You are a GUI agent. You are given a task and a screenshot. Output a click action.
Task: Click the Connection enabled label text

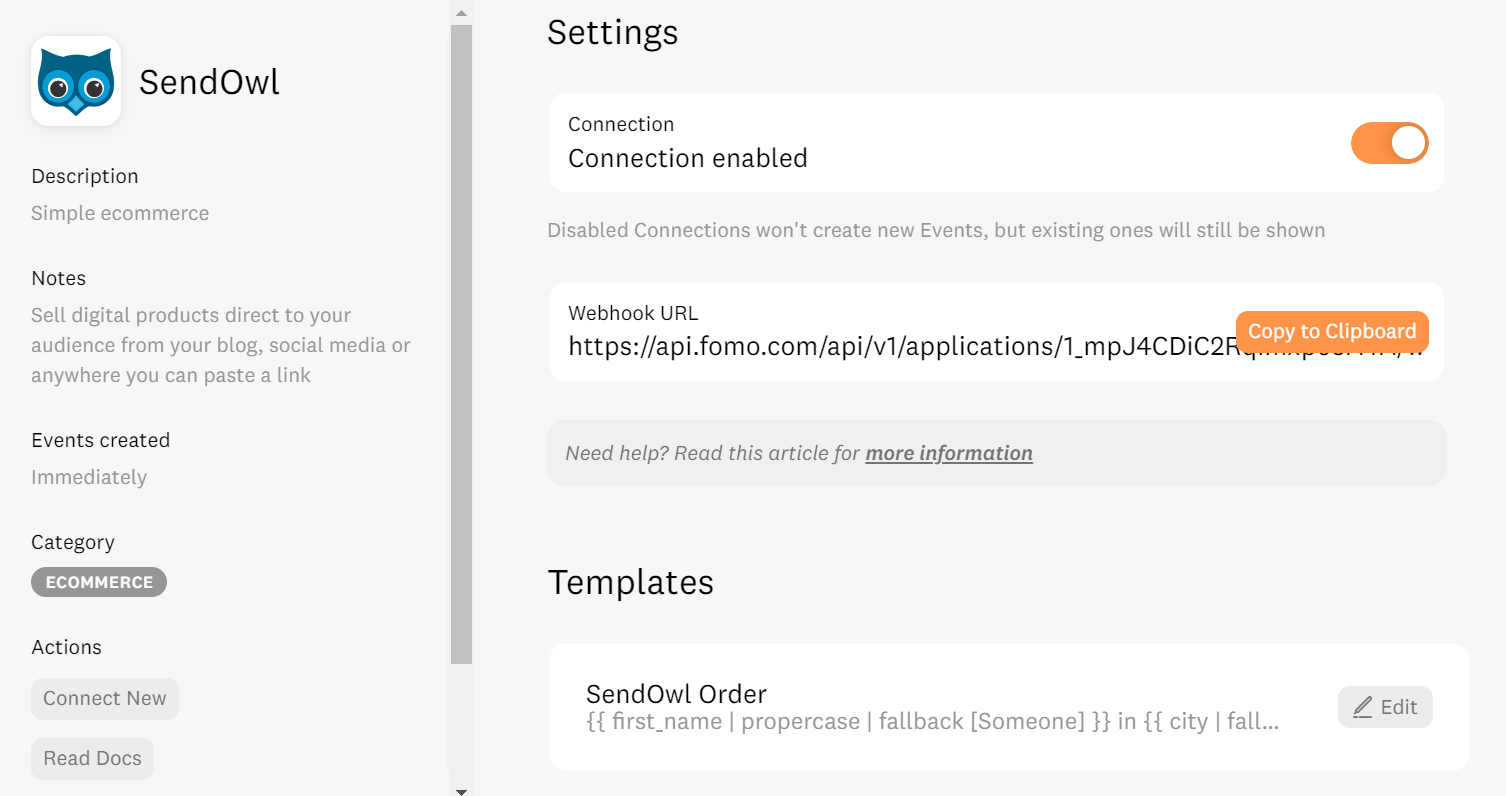[688, 158]
